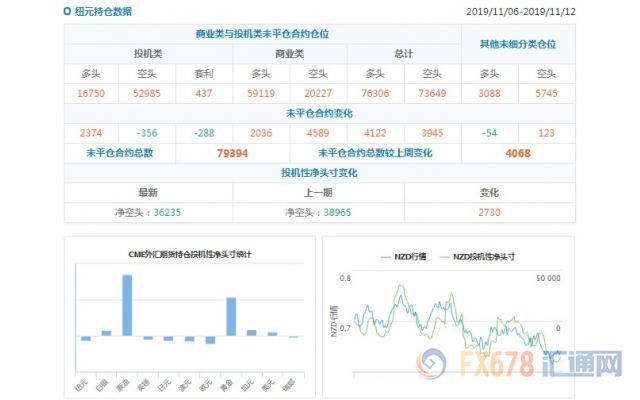Click the 50 000 right axis label

(548, 278)
